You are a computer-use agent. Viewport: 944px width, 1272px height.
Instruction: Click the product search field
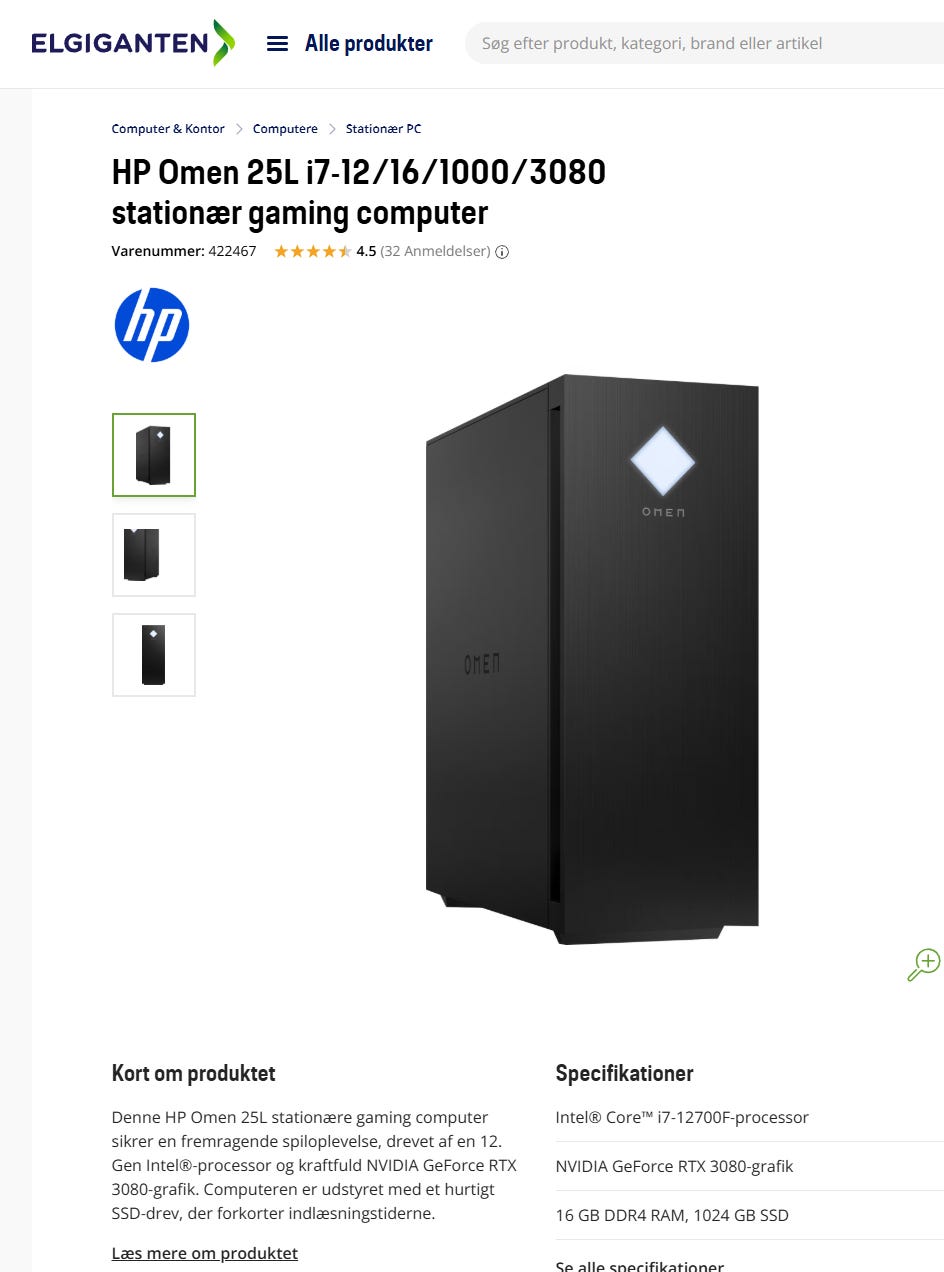click(x=704, y=44)
